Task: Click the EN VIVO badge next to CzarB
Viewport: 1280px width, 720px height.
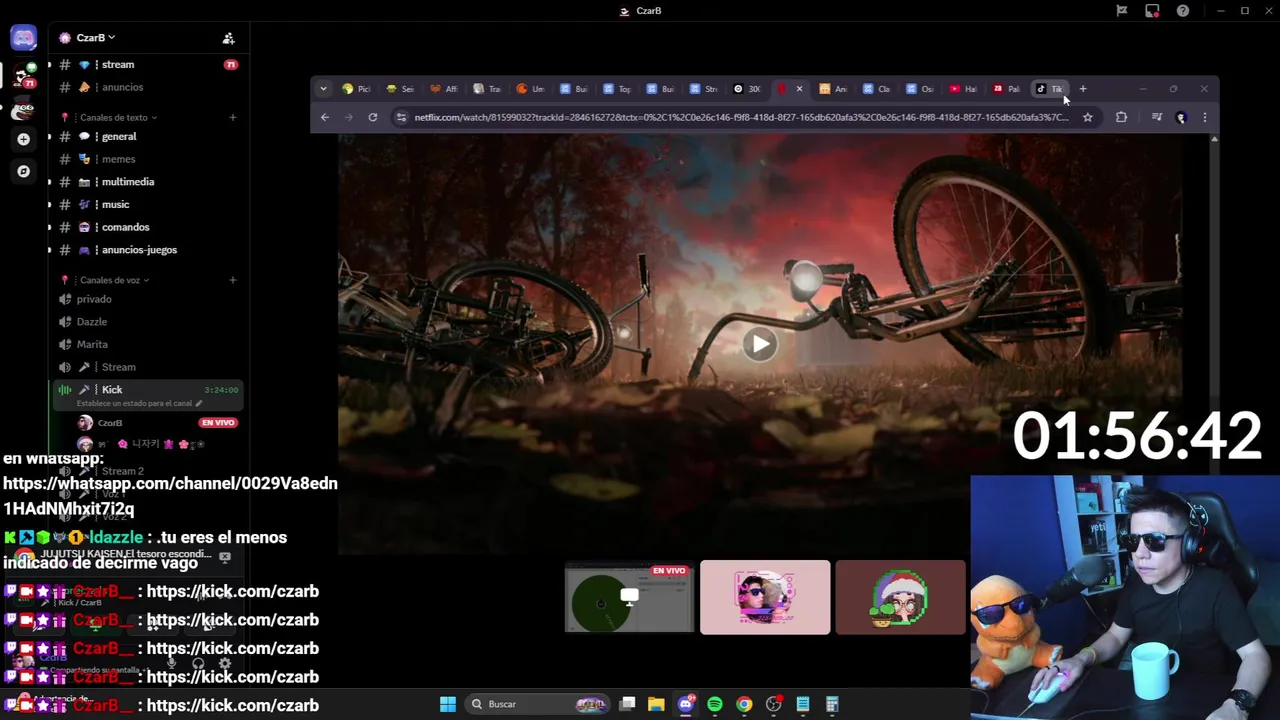Action: pos(217,423)
